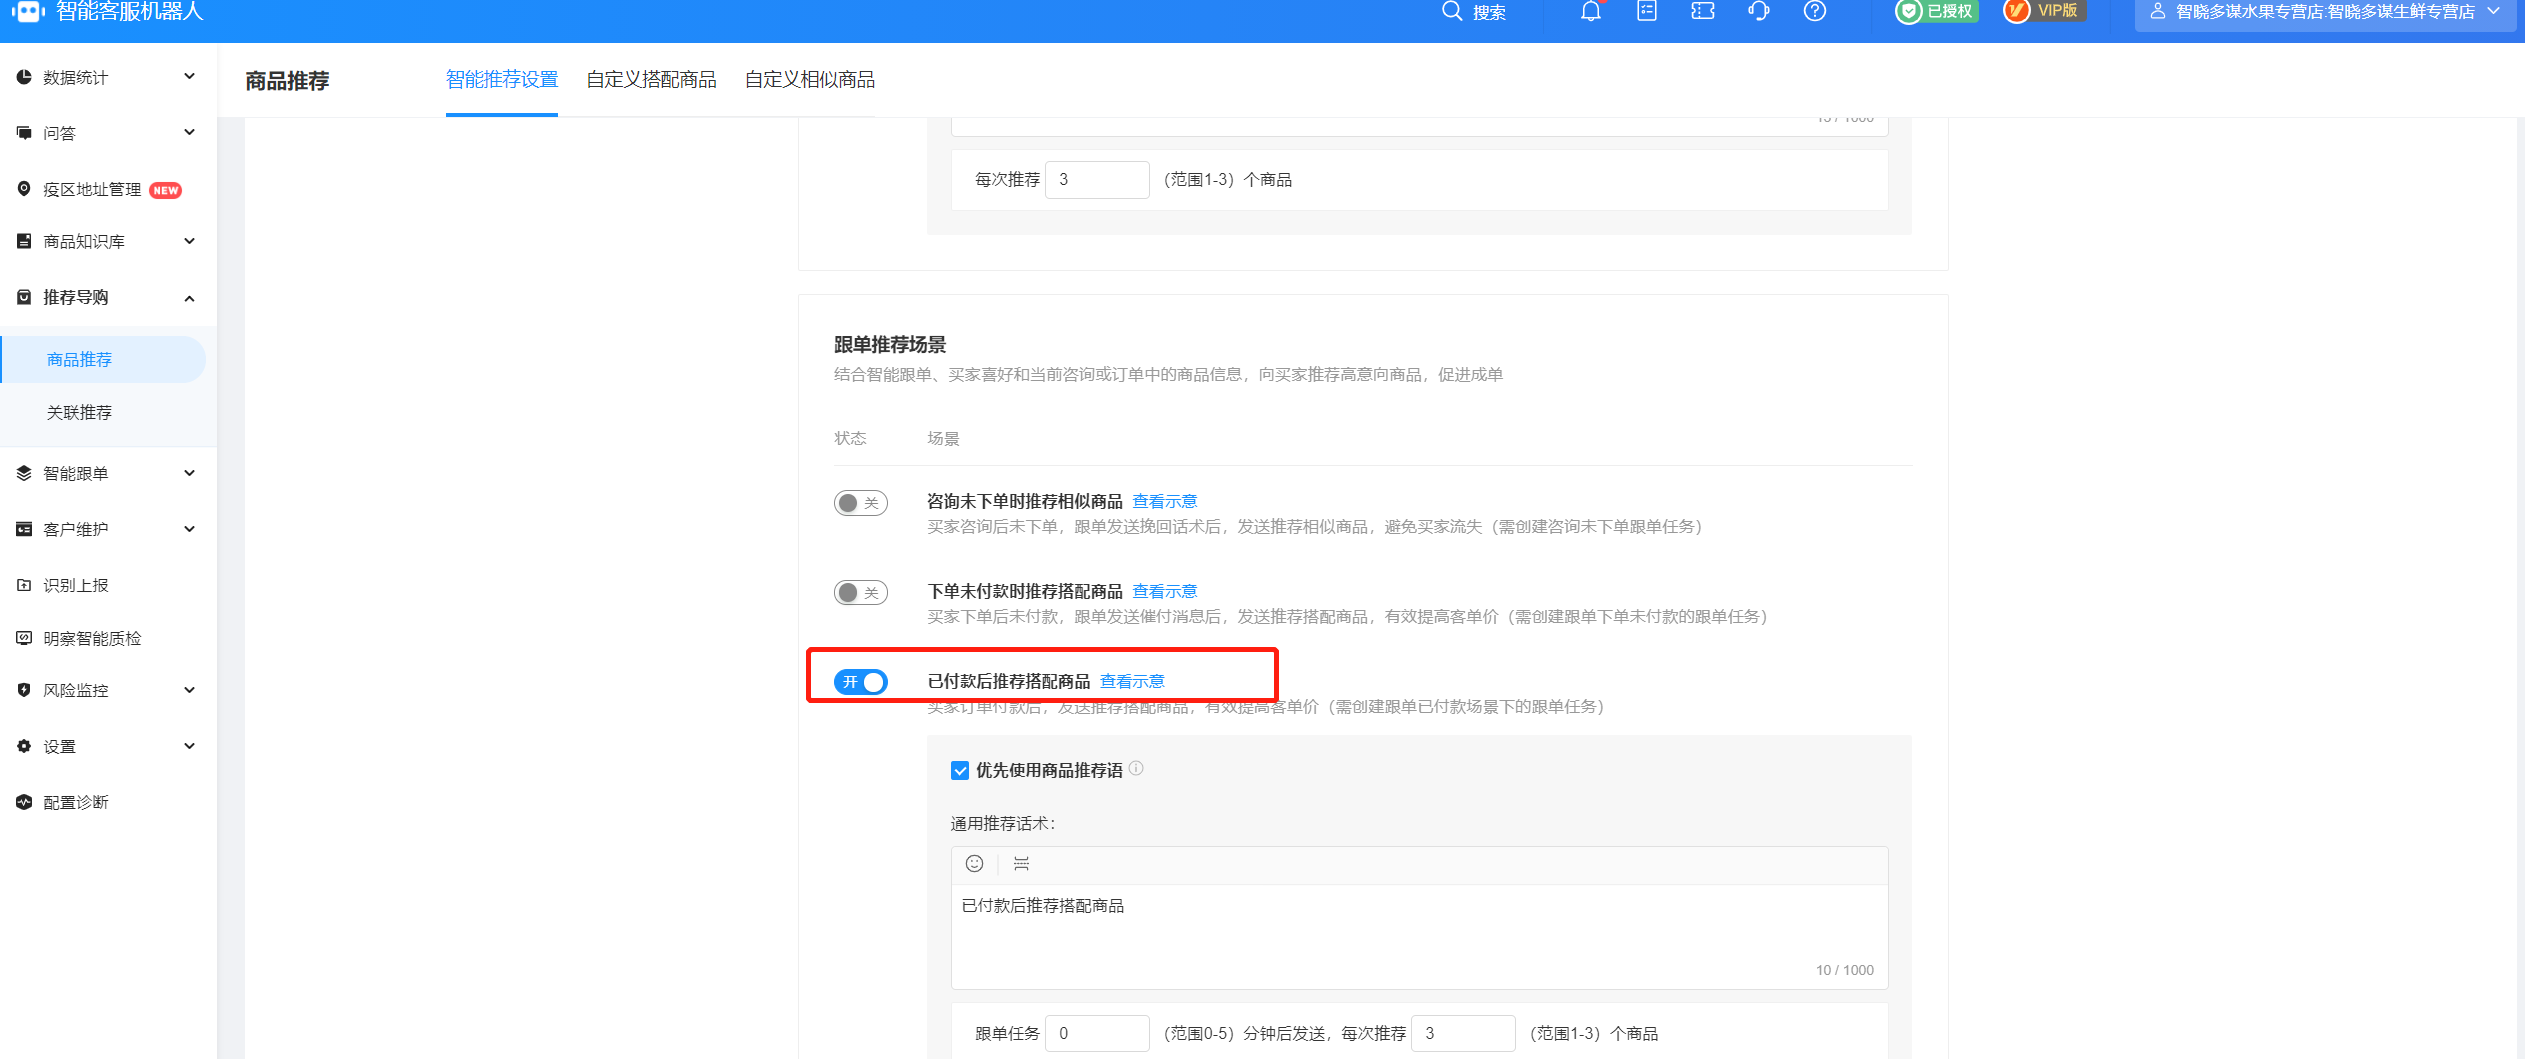Click the insert variable icon beside emoji

click(x=1021, y=864)
